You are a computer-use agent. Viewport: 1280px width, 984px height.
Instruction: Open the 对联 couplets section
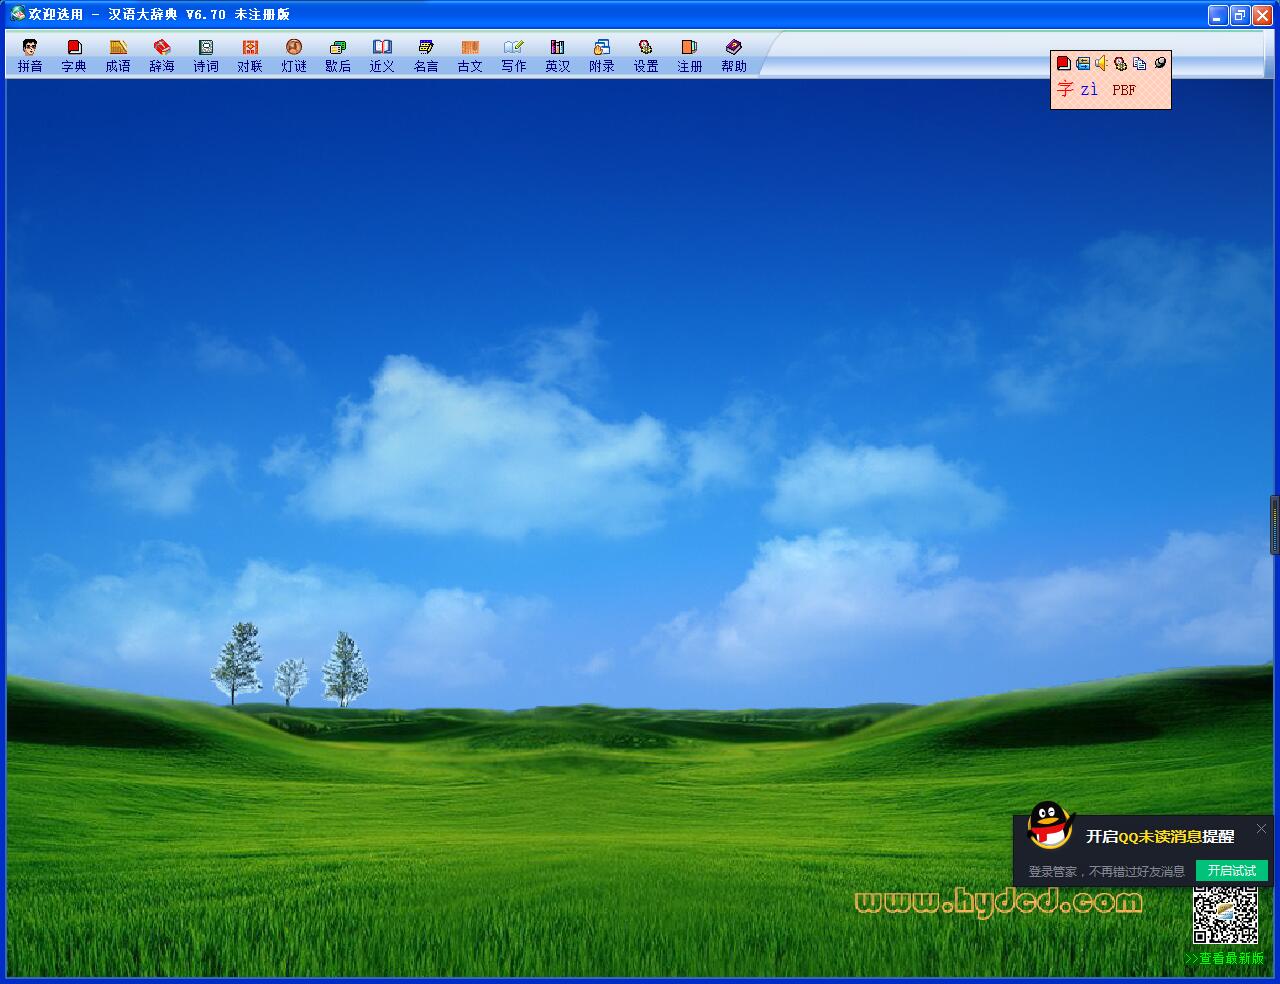pyautogui.click(x=250, y=55)
